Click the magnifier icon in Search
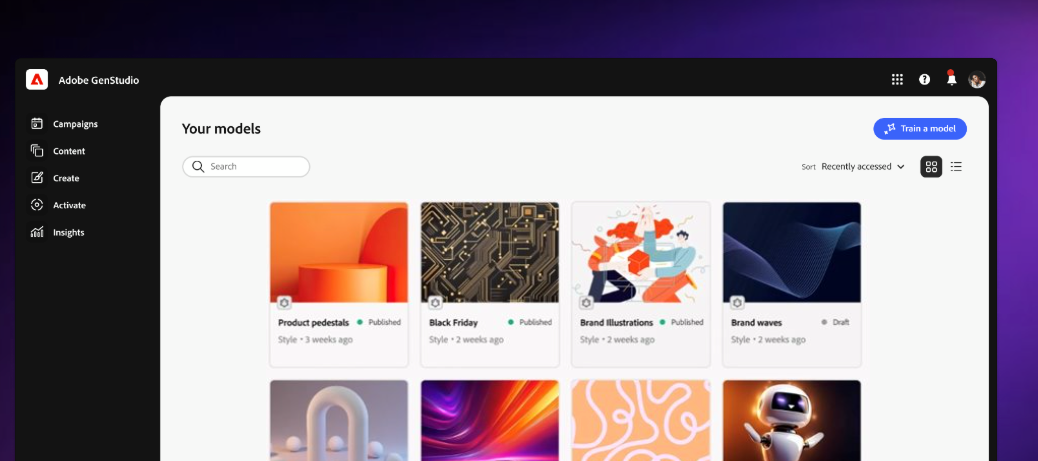The height and width of the screenshot is (461, 1038). coord(198,167)
